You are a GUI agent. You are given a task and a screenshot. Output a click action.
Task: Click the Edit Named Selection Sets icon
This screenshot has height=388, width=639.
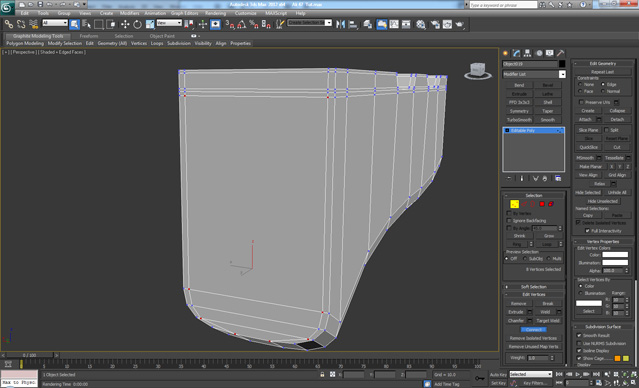point(280,24)
